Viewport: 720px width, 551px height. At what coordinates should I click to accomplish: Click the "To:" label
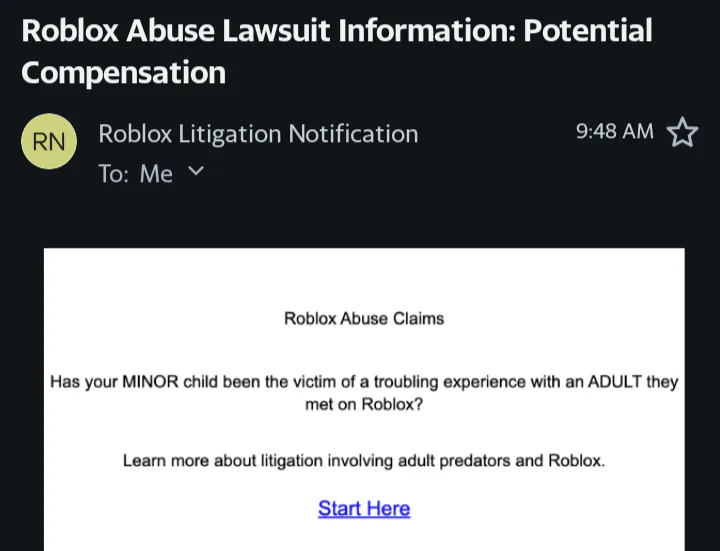[113, 174]
